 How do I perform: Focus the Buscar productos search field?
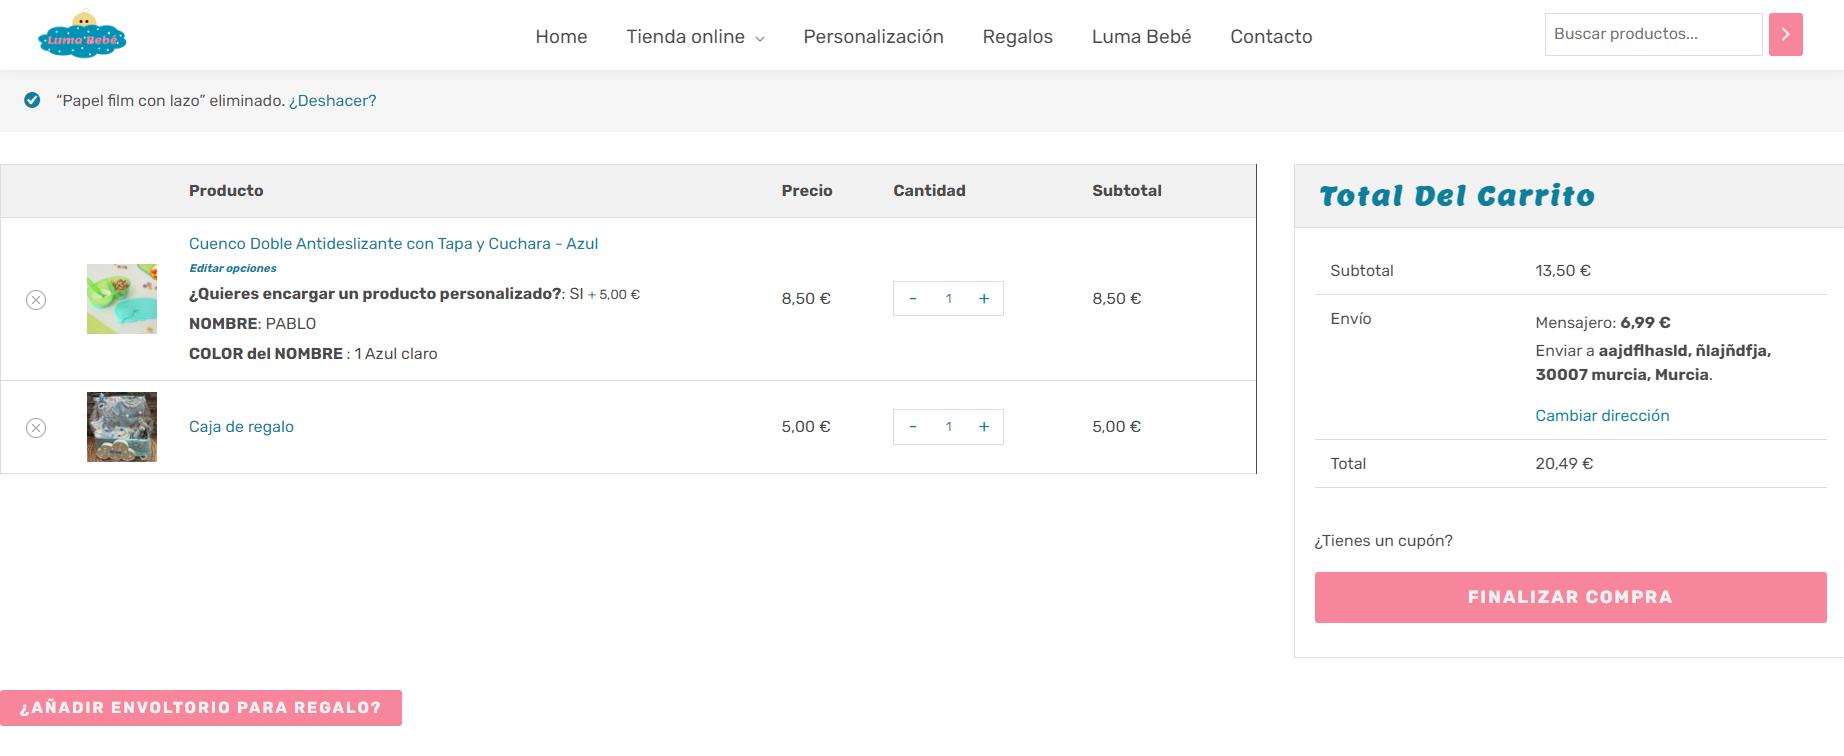pyautogui.click(x=1653, y=35)
